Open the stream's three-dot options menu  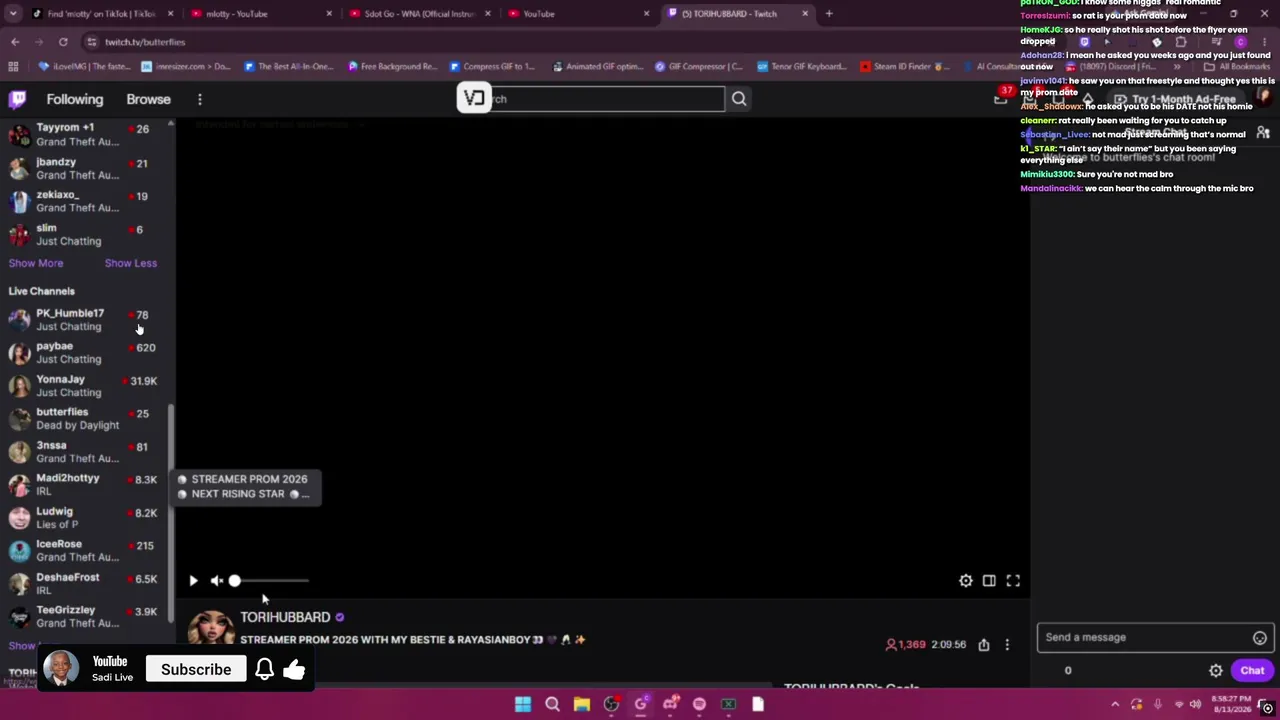1007,645
